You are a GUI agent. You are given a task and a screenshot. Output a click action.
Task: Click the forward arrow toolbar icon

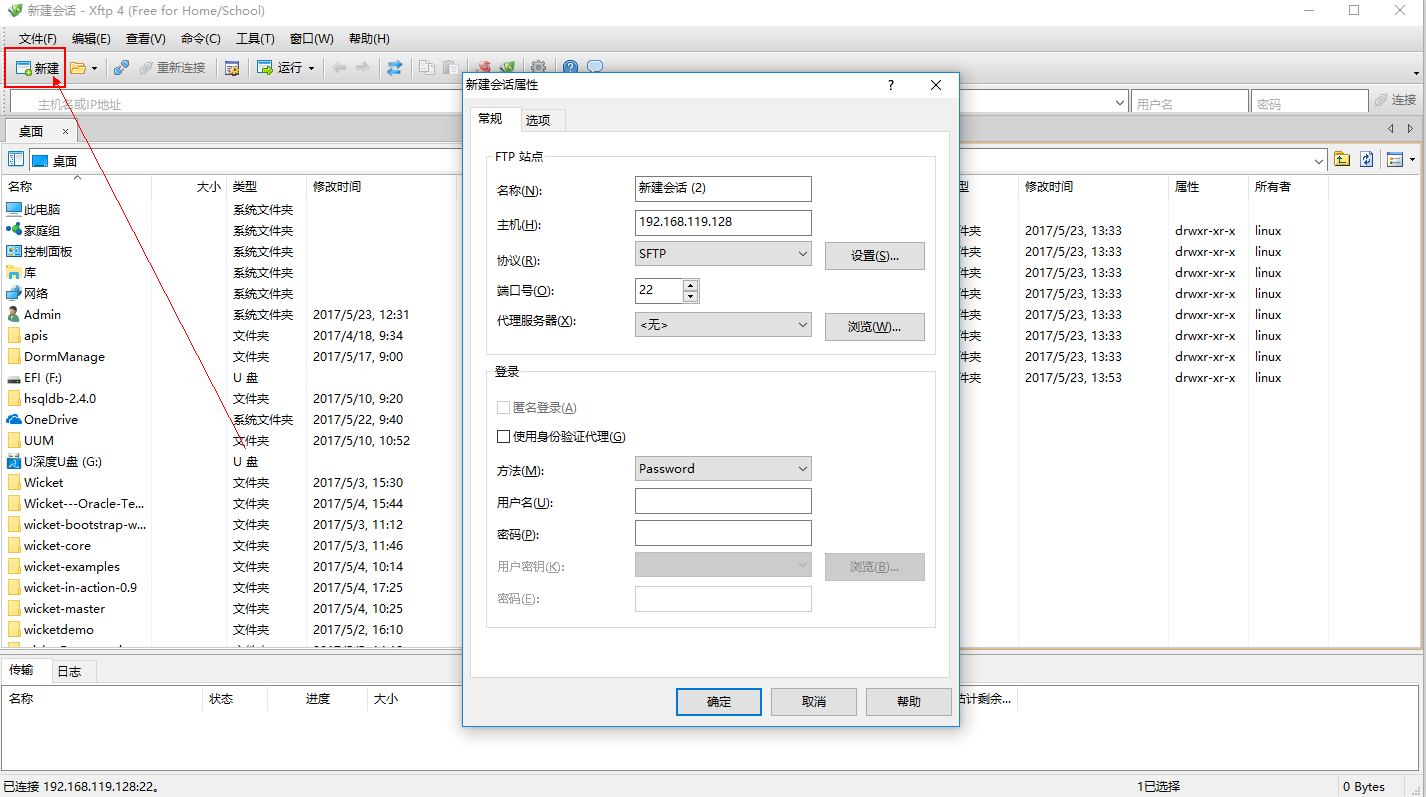[362, 68]
